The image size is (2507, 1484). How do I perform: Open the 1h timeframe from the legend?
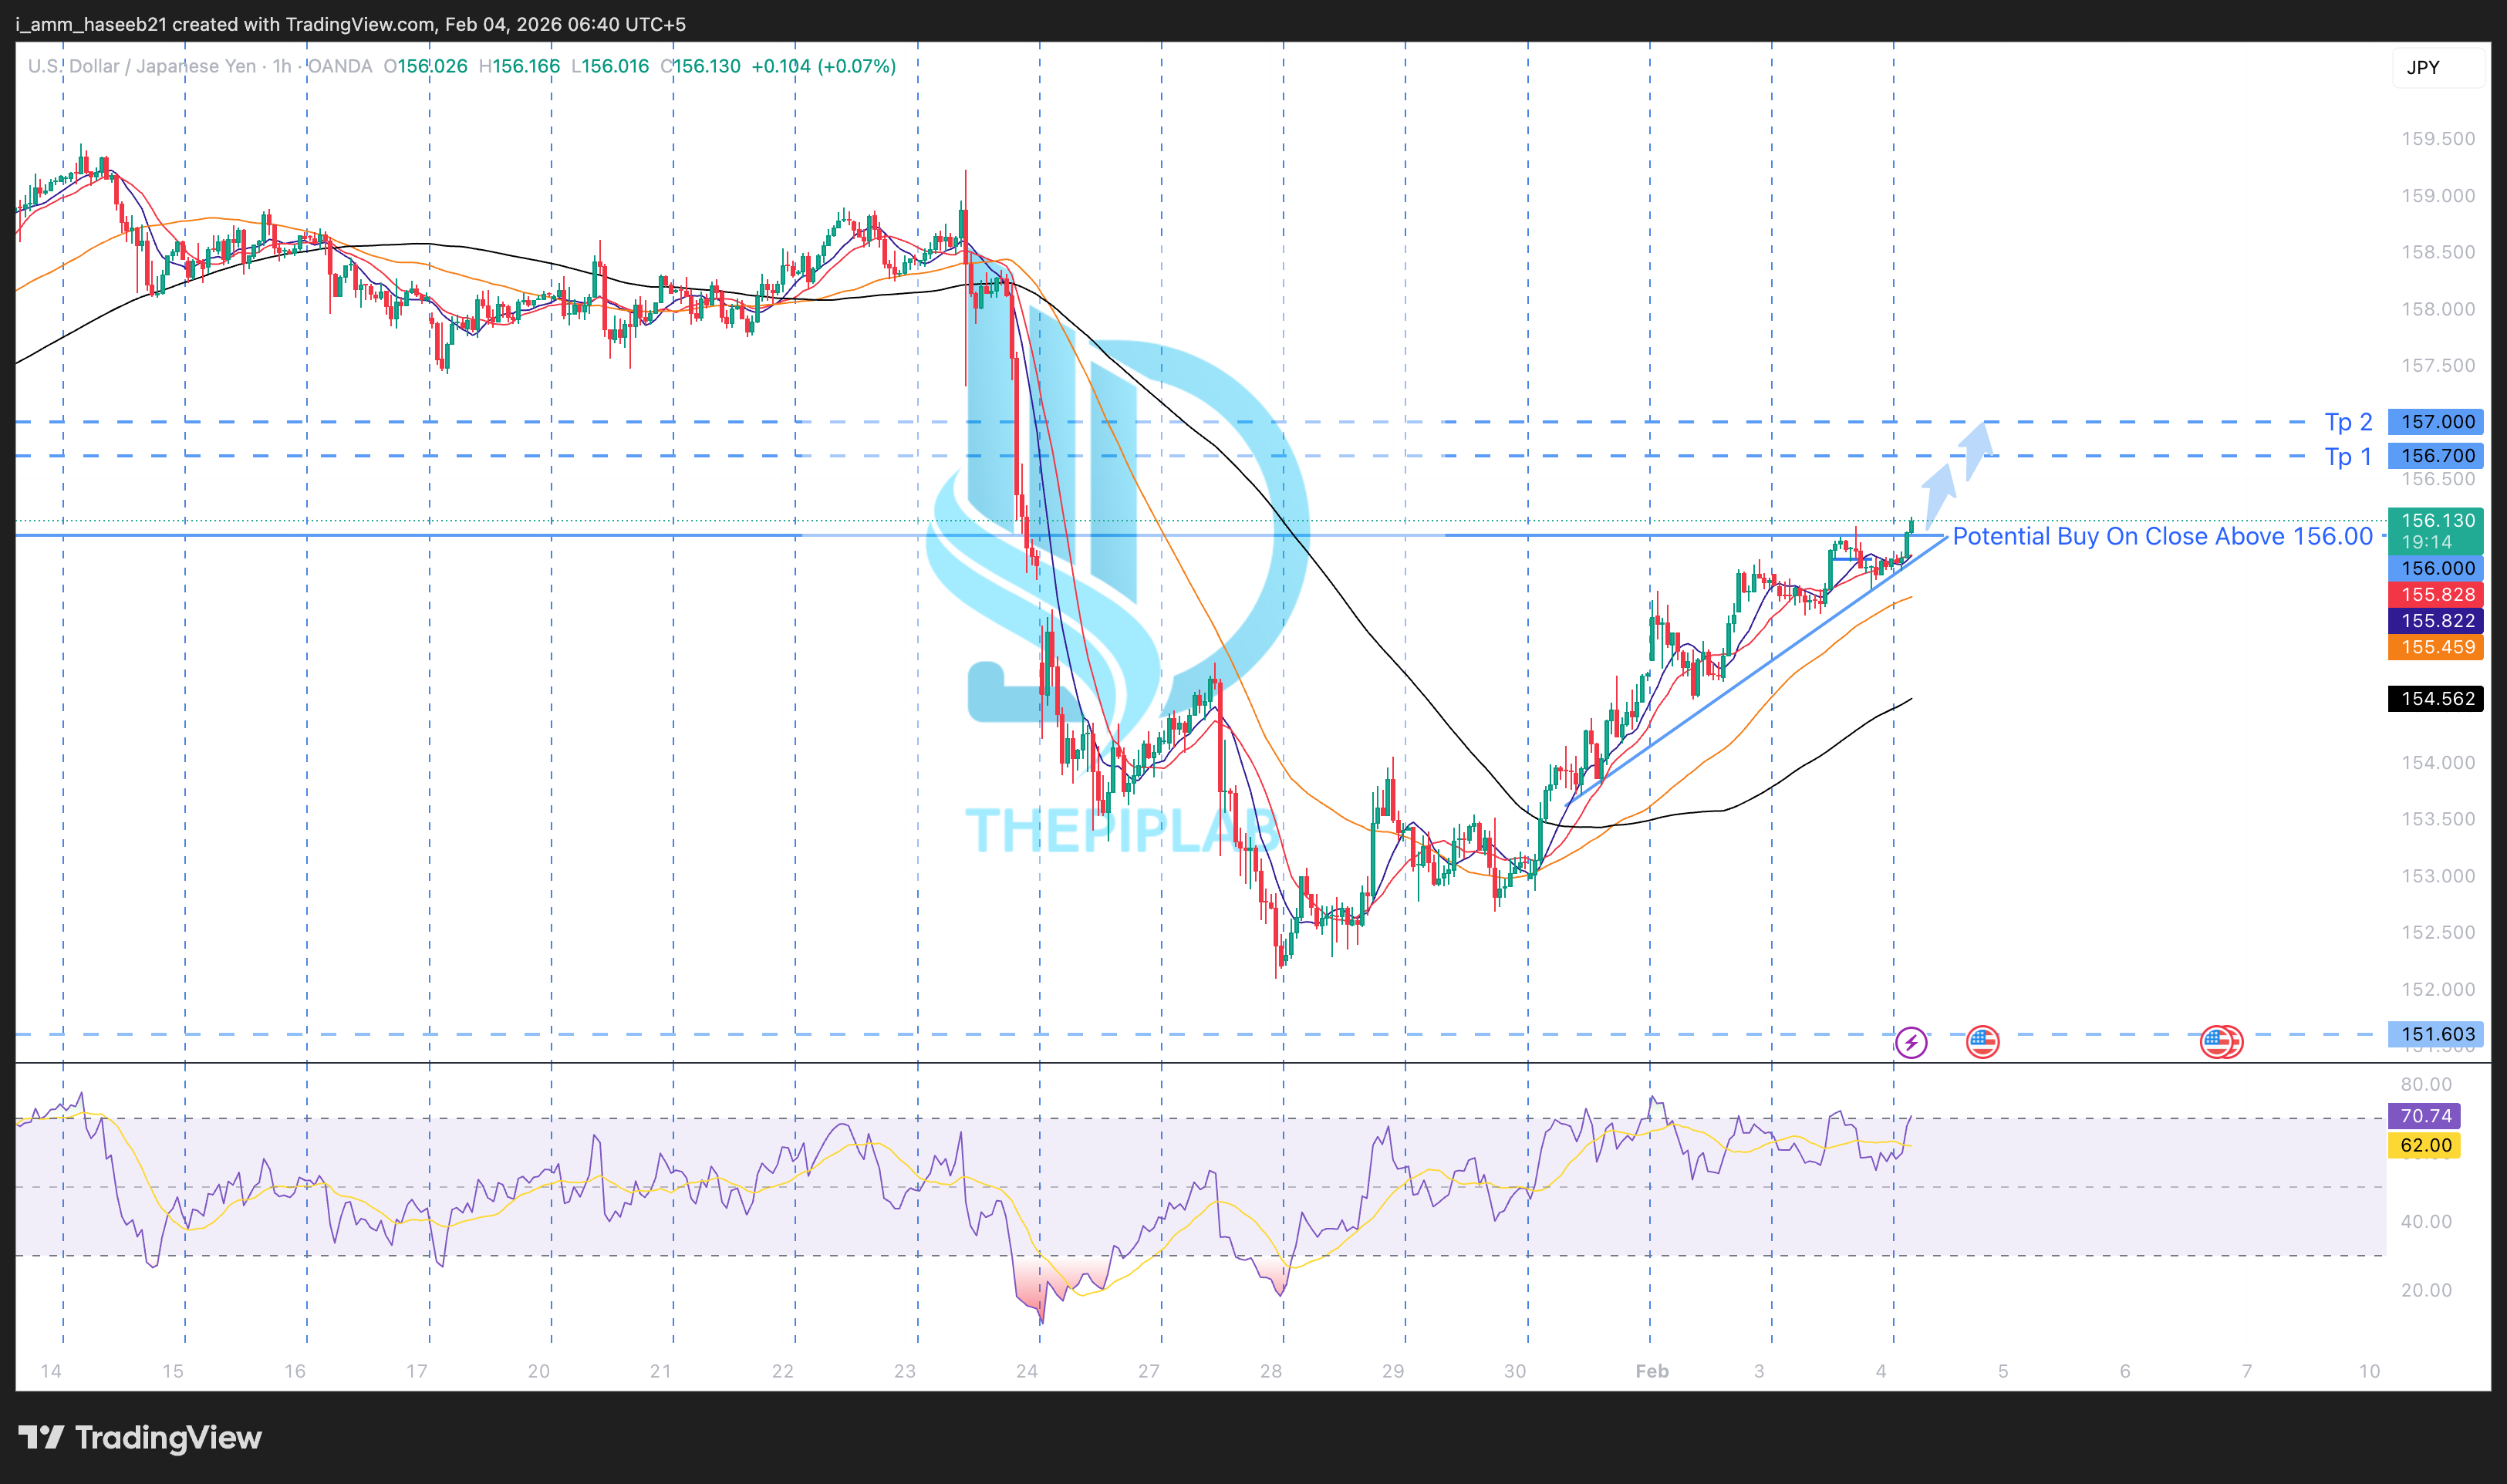[x=280, y=67]
